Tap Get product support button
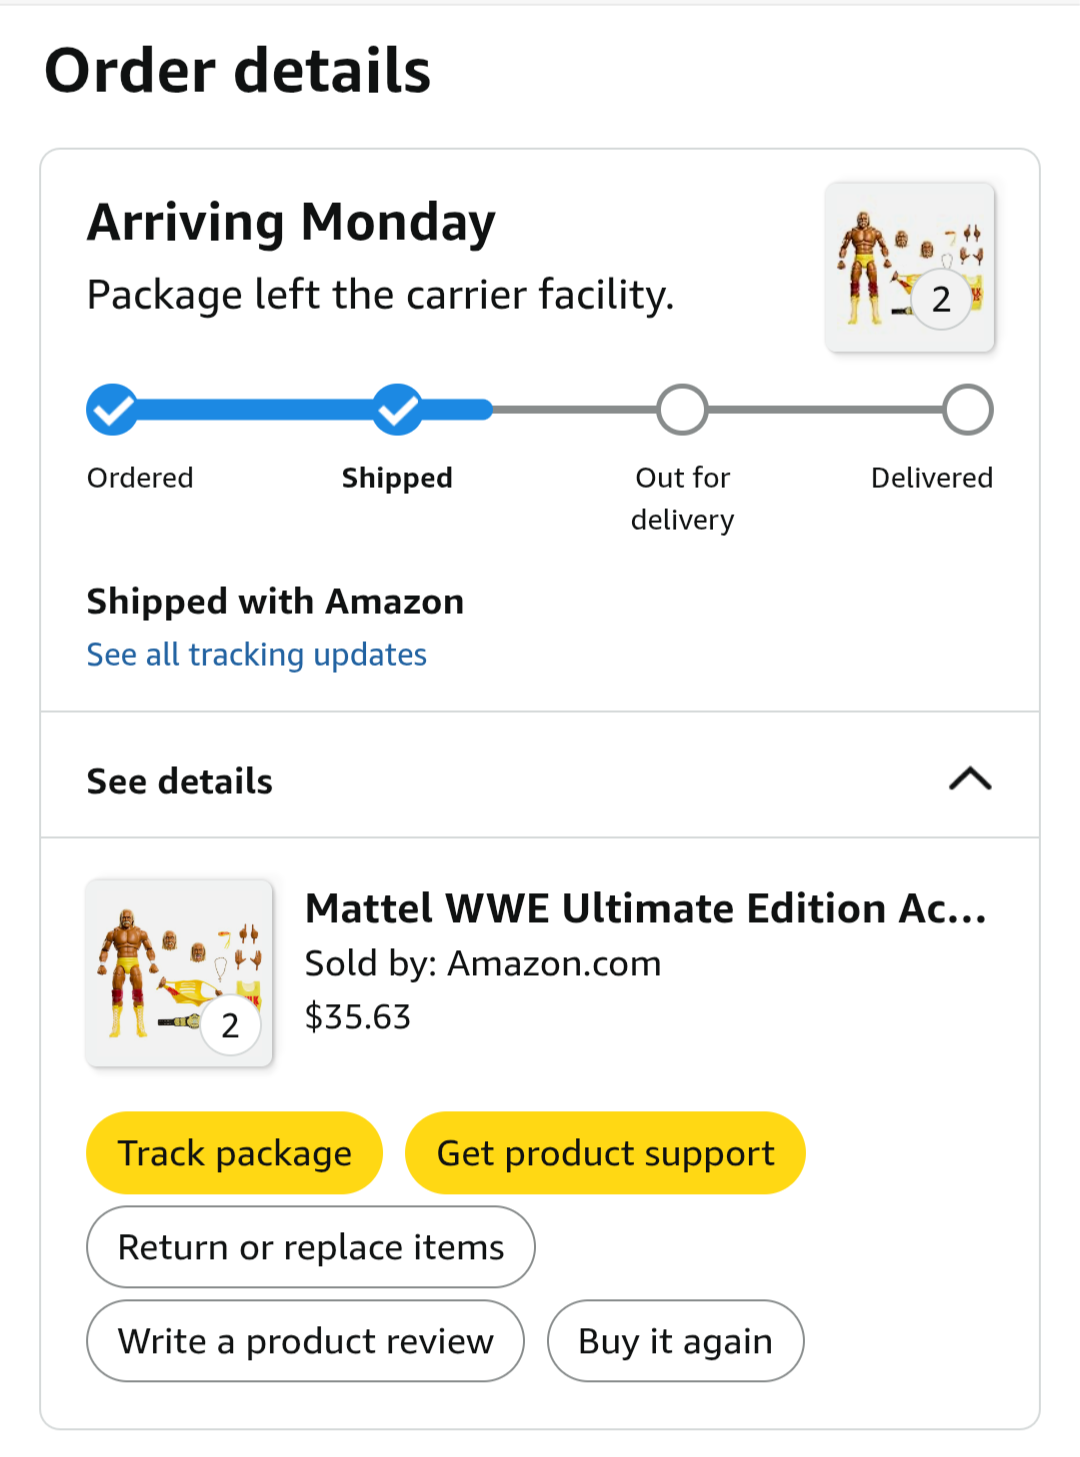Viewport: 1080px width, 1457px height. pyautogui.click(x=605, y=1153)
